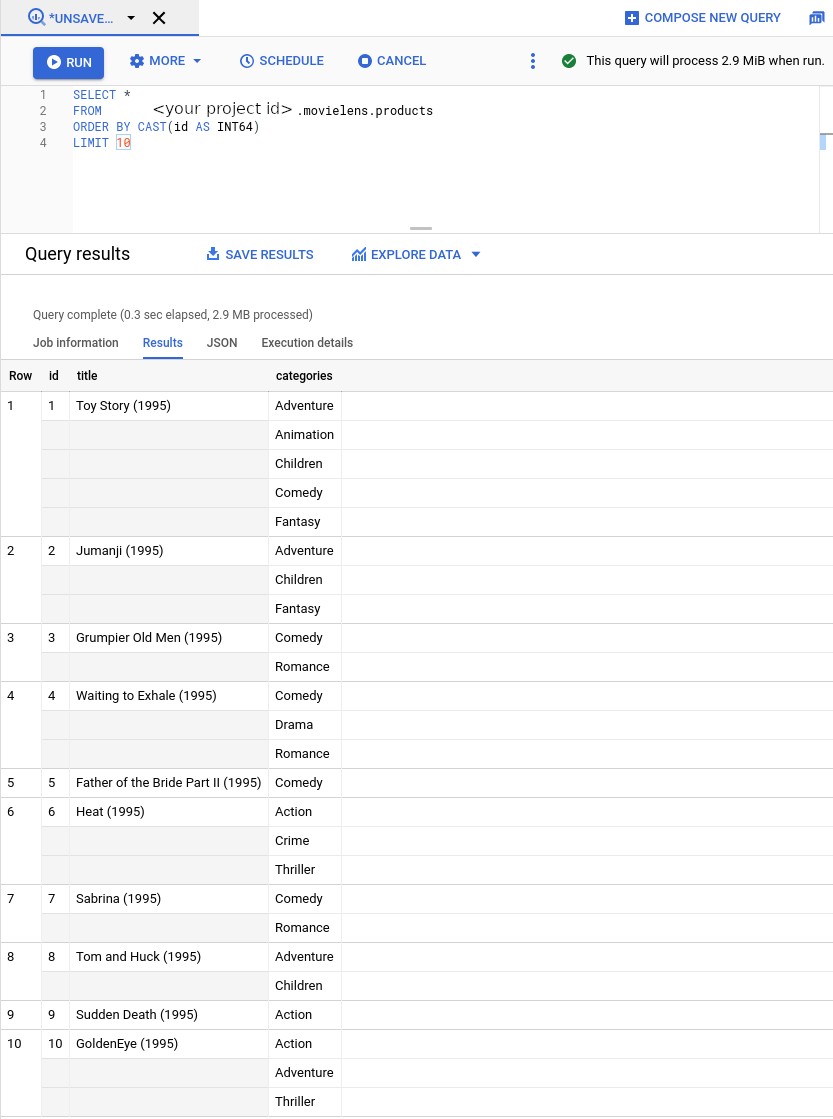This screenshot has width=833, height=1119.
Task: Click the clock icon beside SCHEDULE
Action: coord(245,61)
